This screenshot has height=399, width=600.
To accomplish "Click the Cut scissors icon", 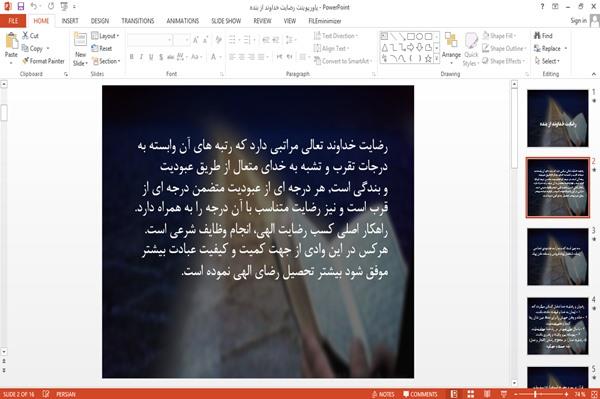I will point(25,36).
